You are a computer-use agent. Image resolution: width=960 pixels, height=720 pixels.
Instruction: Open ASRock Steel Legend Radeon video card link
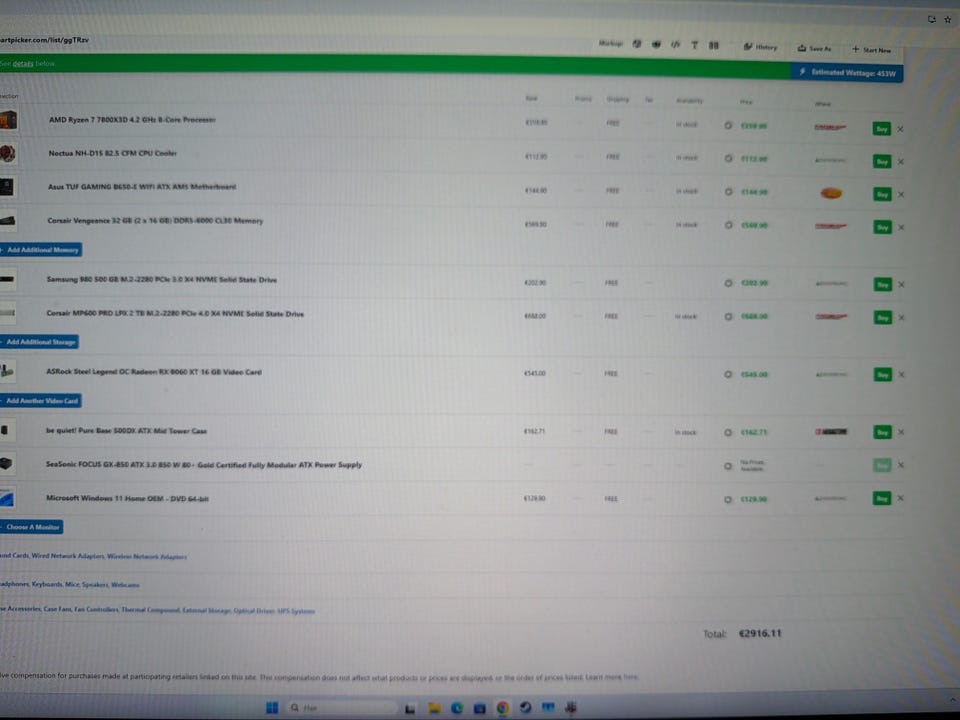tap(154, 372)
